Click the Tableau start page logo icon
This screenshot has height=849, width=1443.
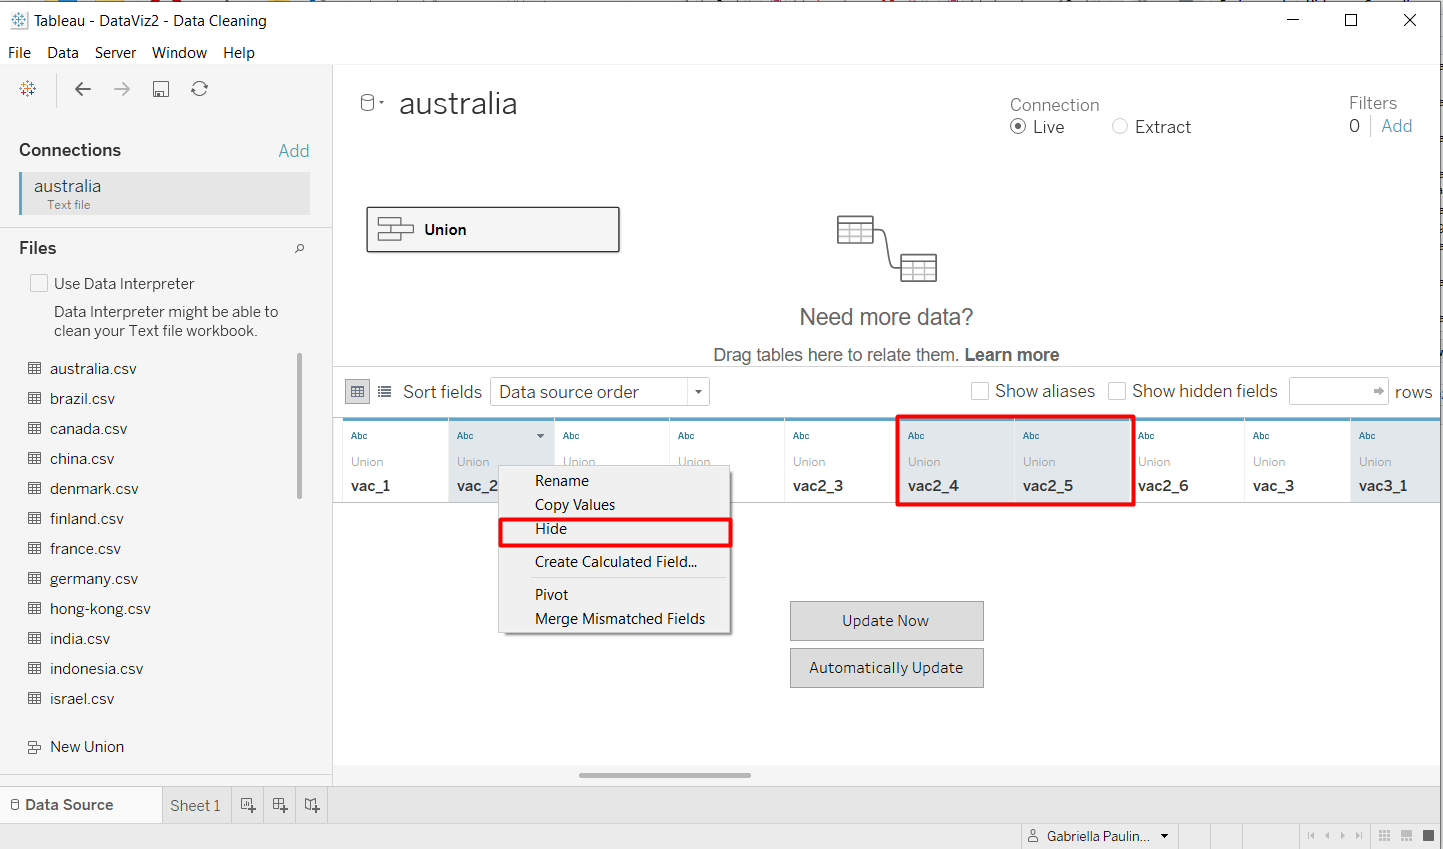point(28,89)
